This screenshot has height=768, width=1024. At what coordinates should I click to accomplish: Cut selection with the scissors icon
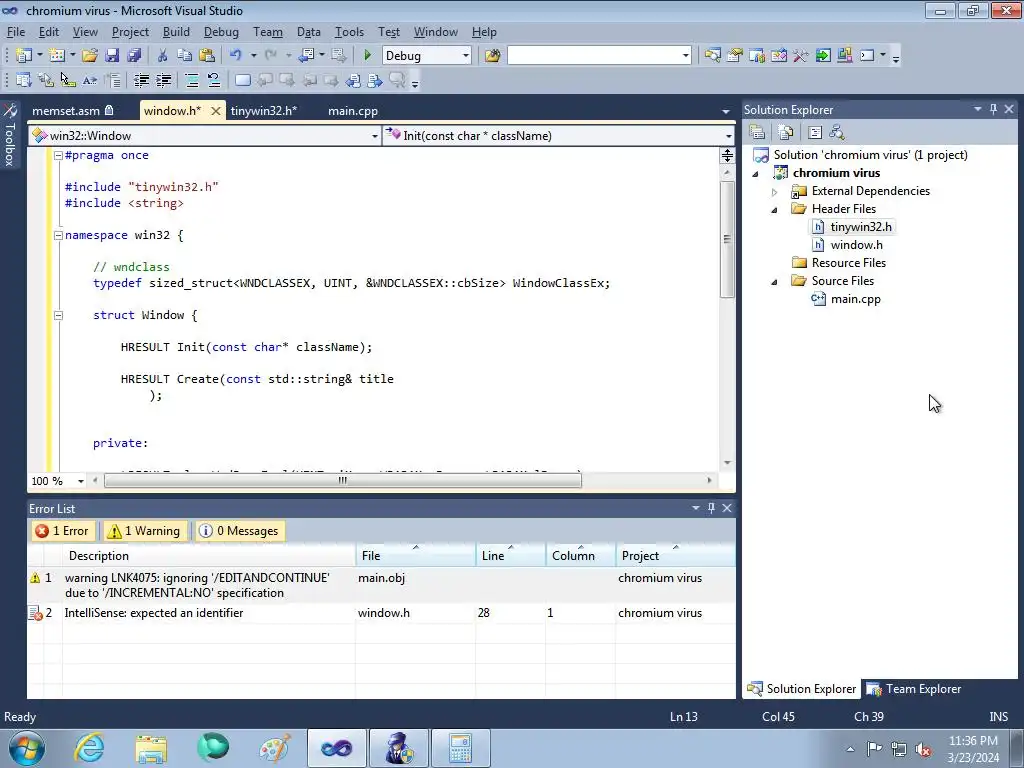point(163,56)
